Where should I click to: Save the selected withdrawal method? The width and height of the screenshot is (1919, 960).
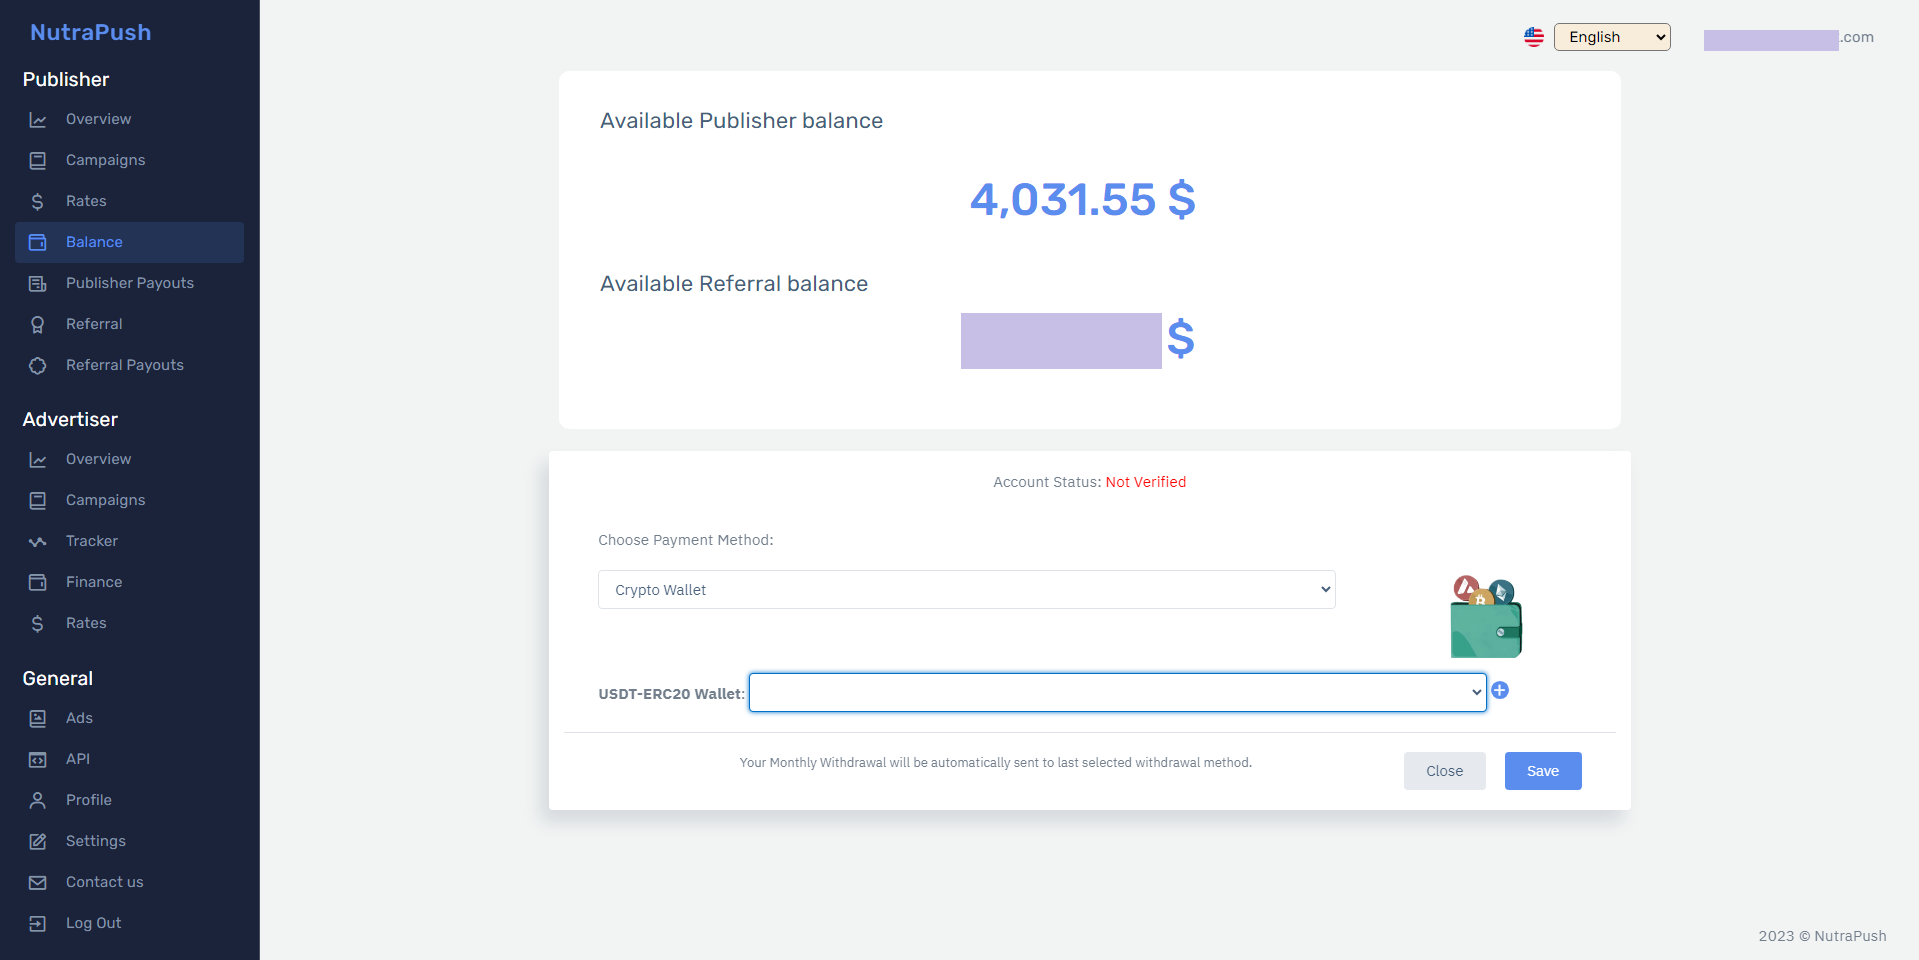1542,771
